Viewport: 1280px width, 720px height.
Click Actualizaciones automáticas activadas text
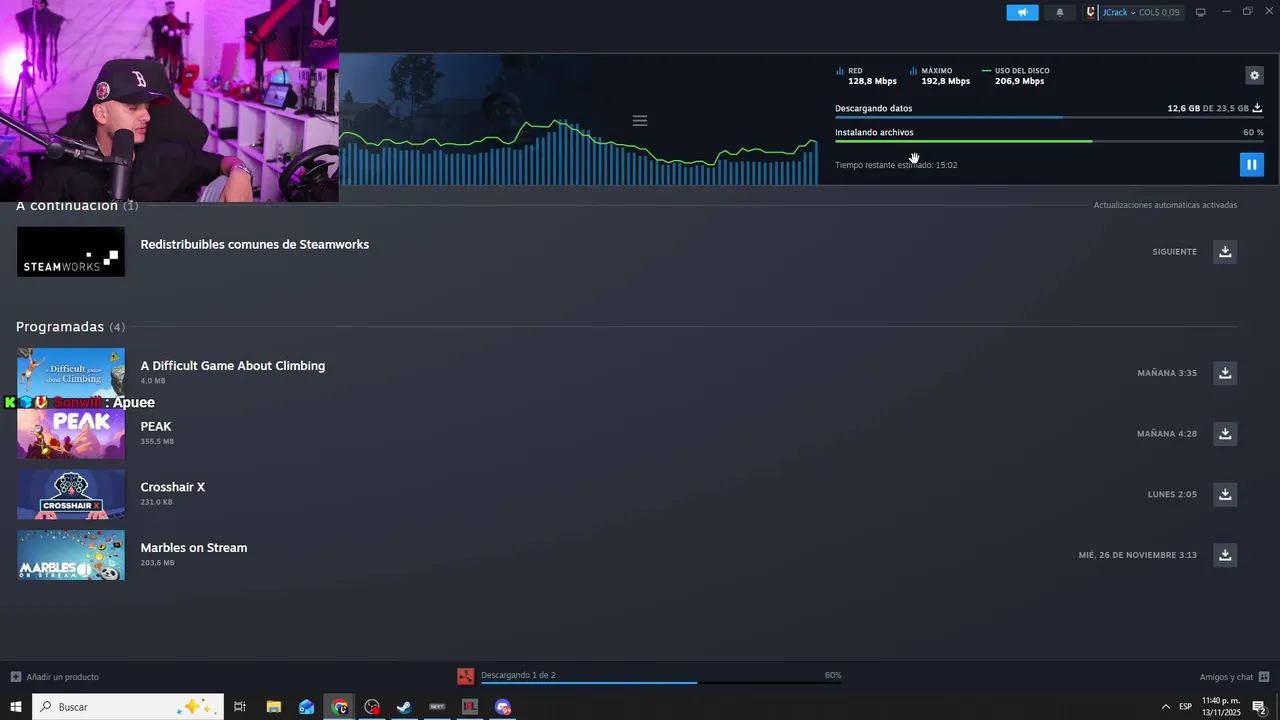click(1165, 205)
